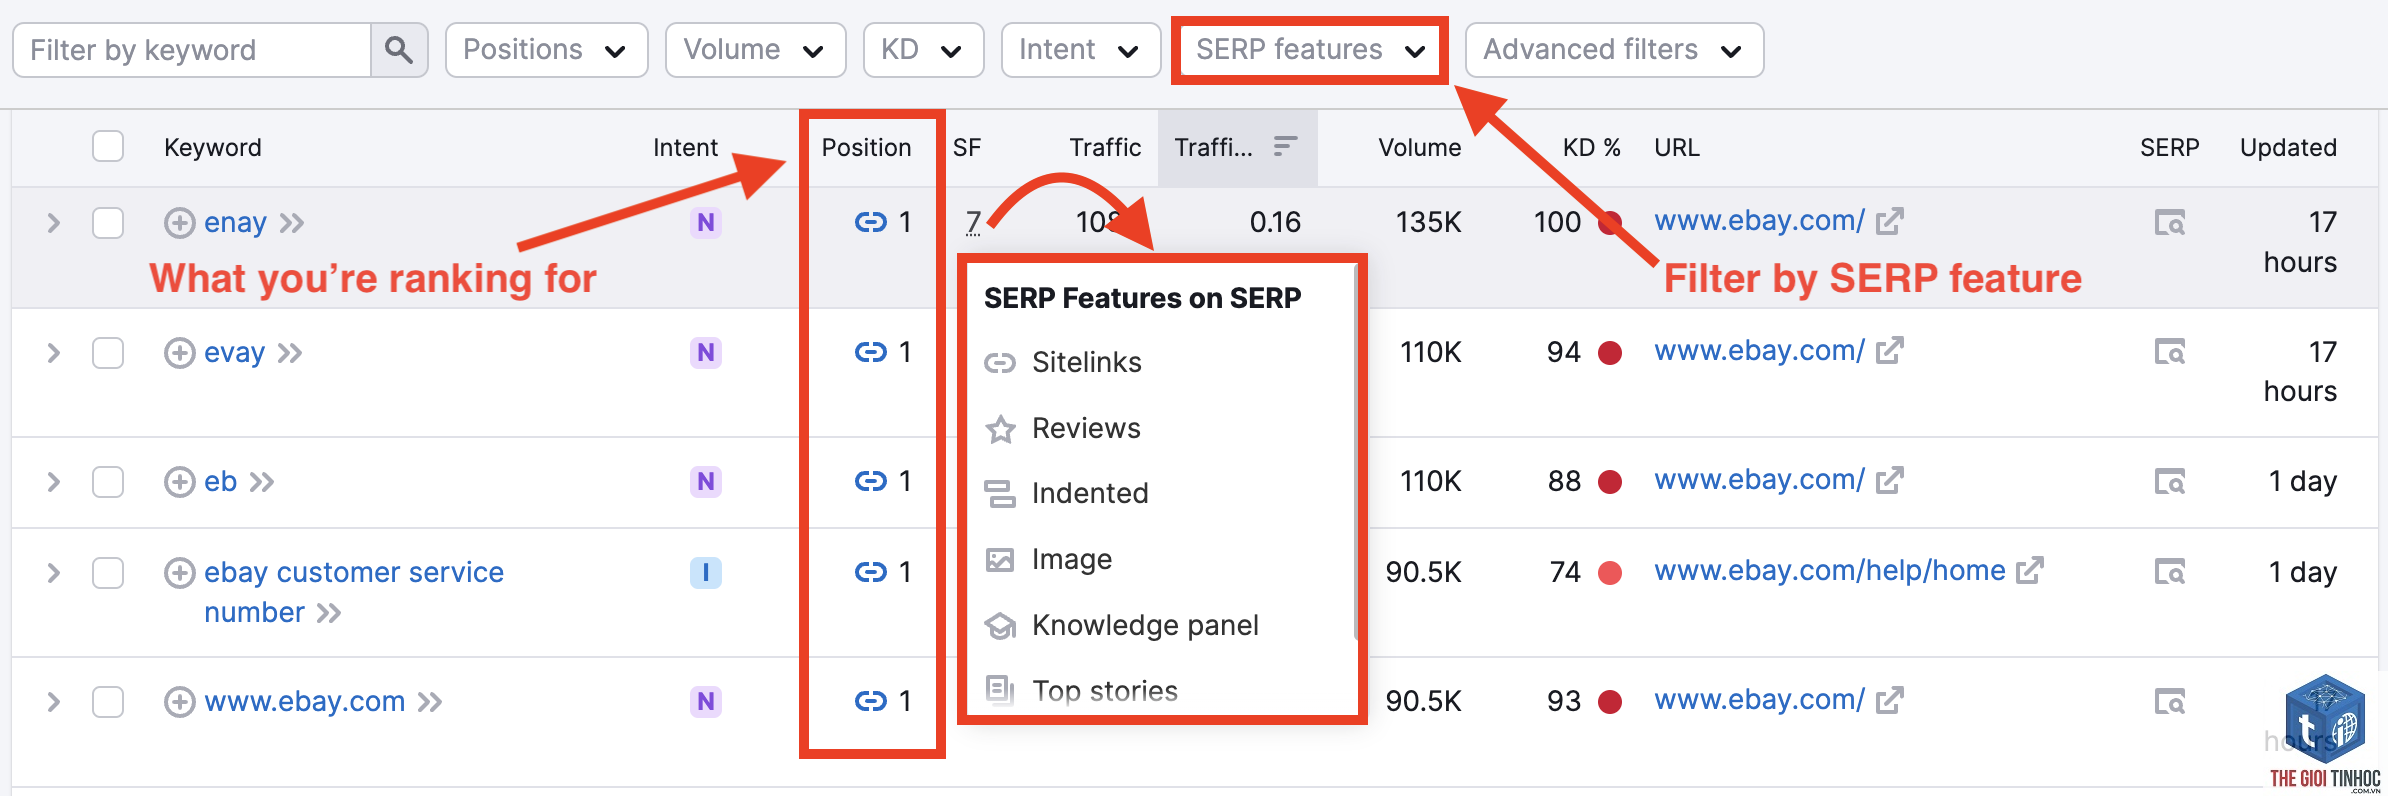Select Reviews in SERP features popup
2388x796 pixels.
tap(1062, 428)
